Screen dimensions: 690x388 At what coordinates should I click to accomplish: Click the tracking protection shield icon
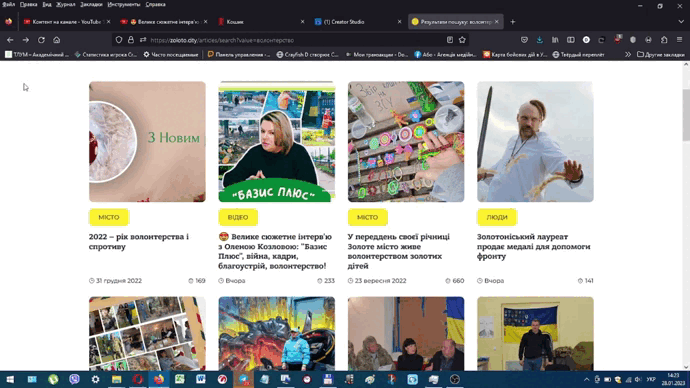click(x=119, y=40)
